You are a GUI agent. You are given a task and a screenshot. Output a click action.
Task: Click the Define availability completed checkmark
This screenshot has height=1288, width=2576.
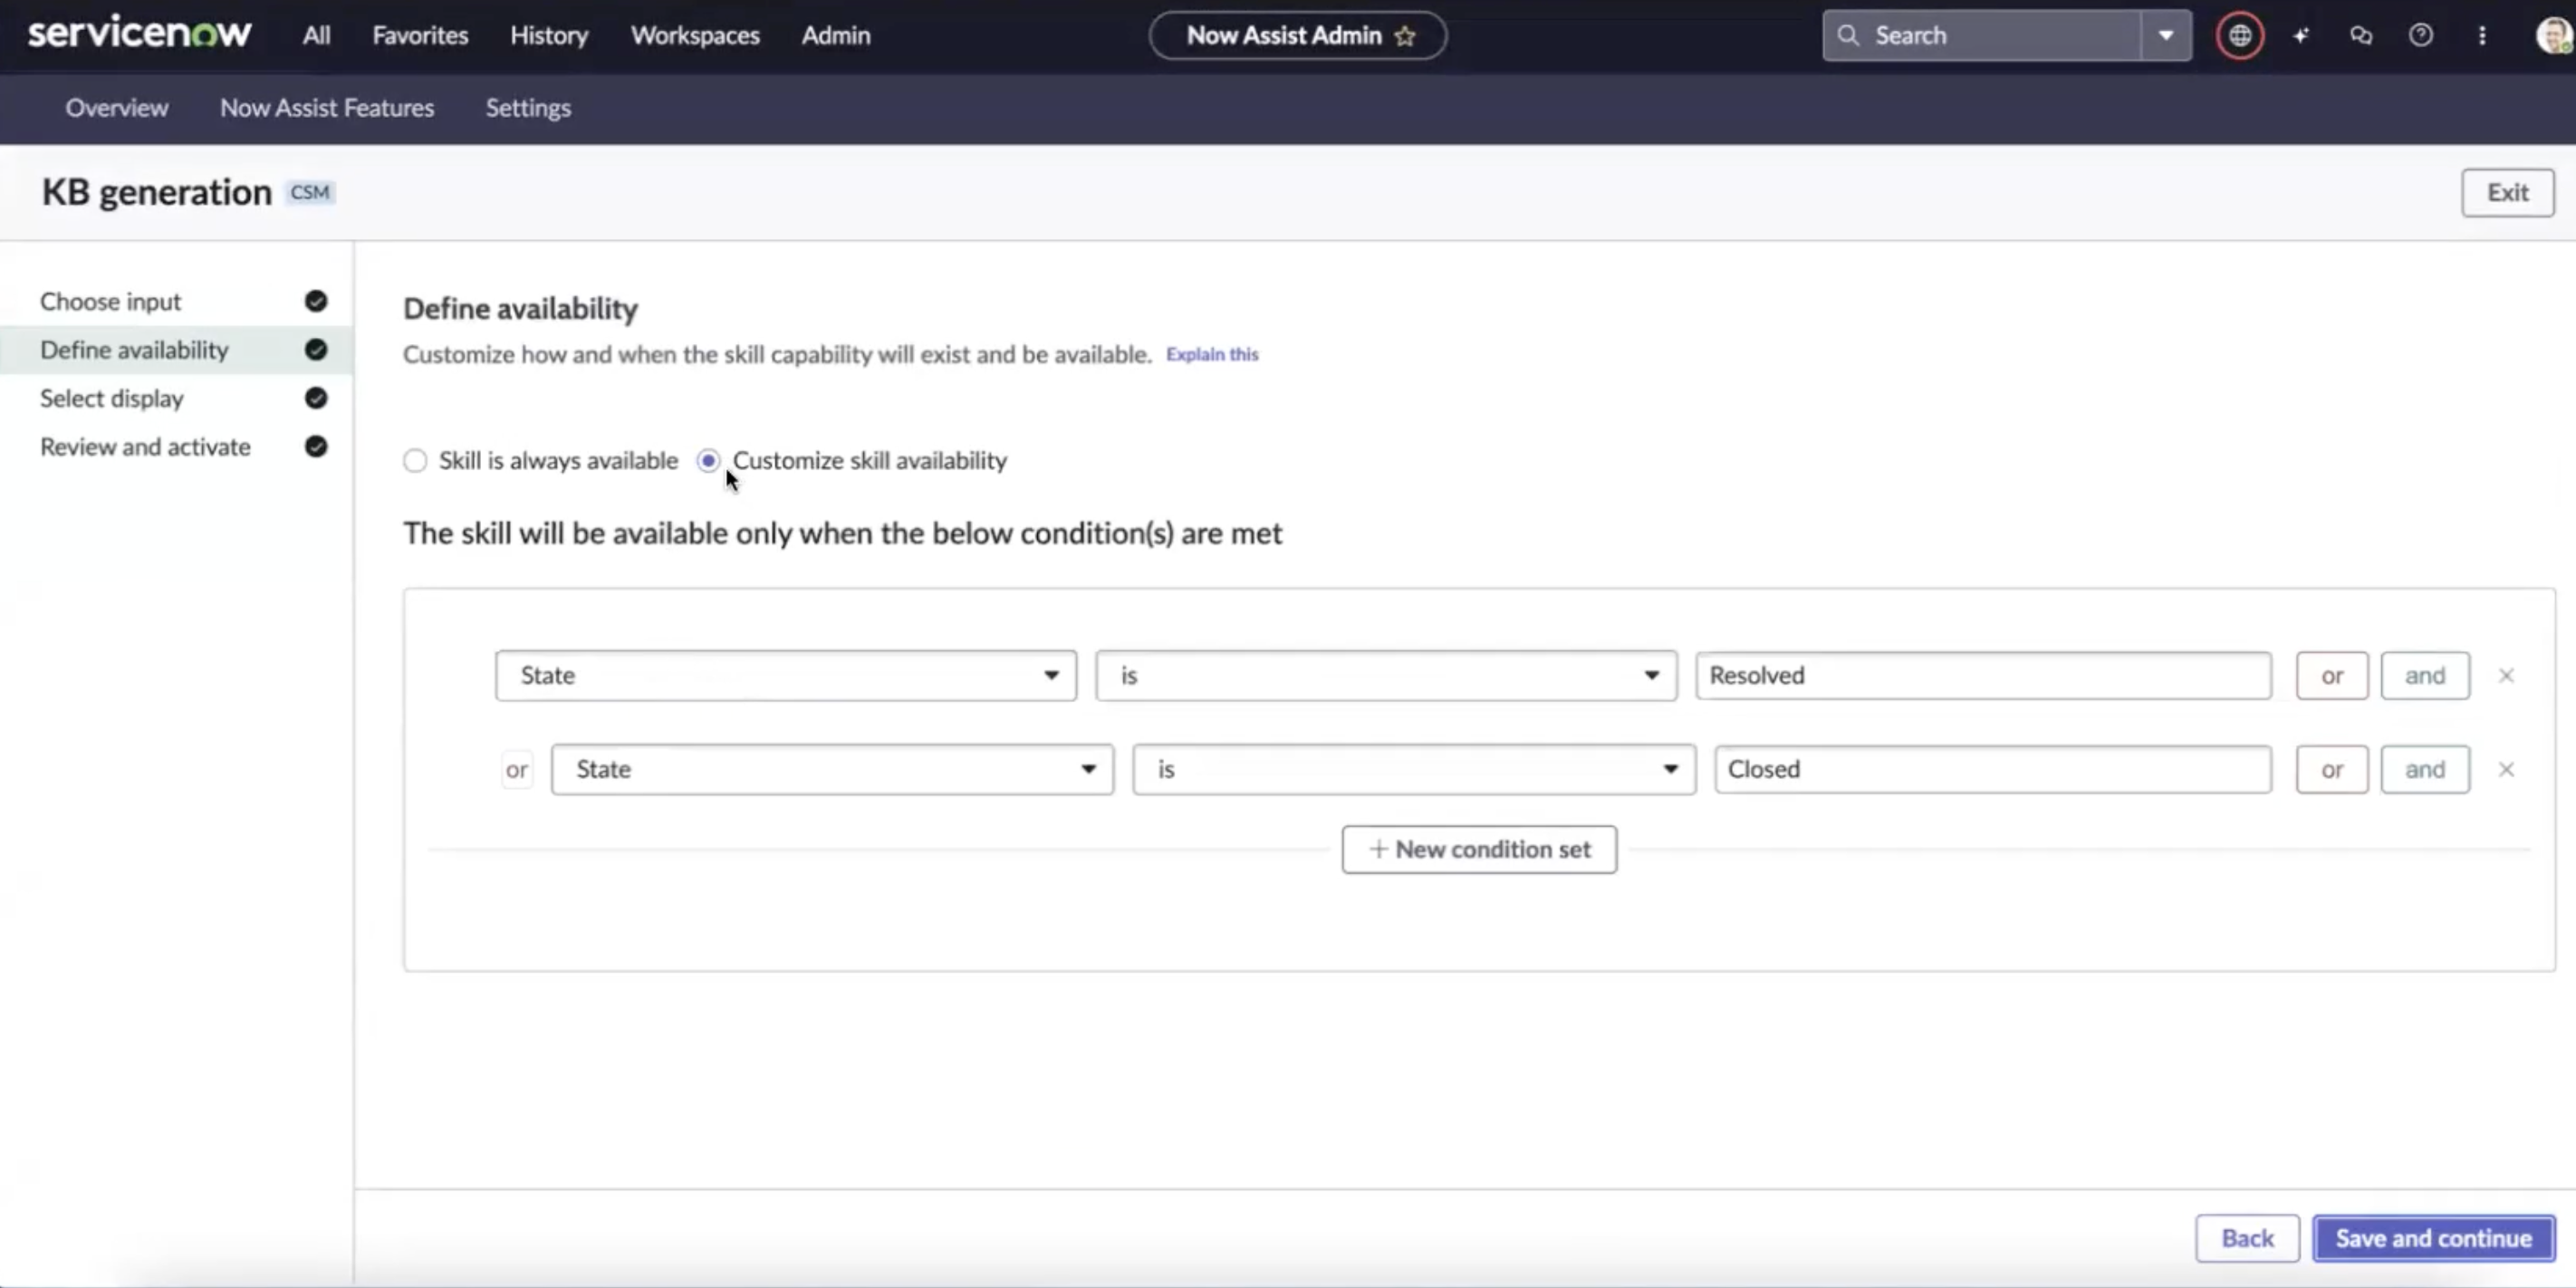[x=316, y=350]
